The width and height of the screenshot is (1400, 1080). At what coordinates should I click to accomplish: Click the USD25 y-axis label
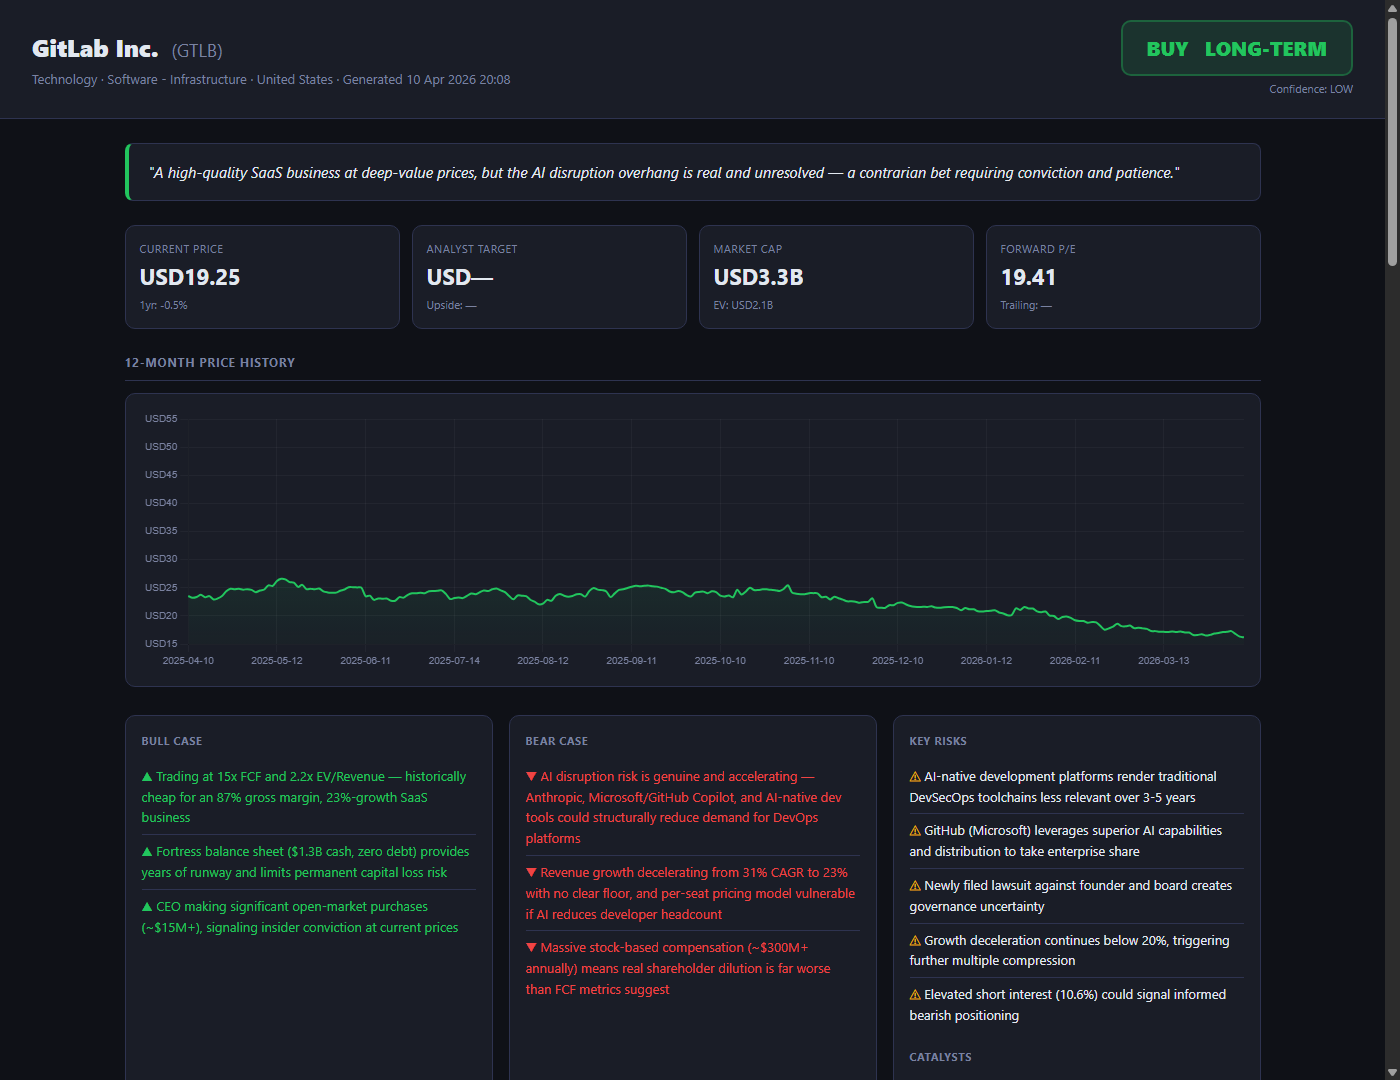pos(161,588)
